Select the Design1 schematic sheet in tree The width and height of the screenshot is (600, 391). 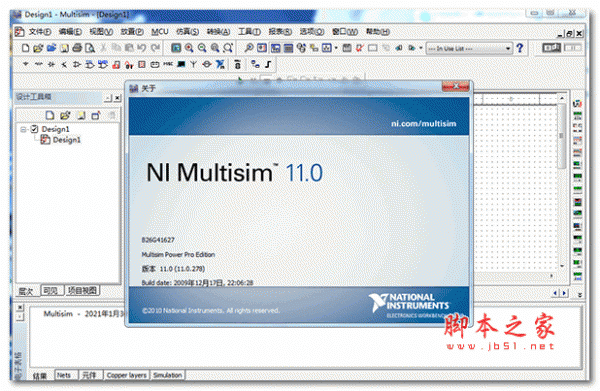click(x=67, y=140)
